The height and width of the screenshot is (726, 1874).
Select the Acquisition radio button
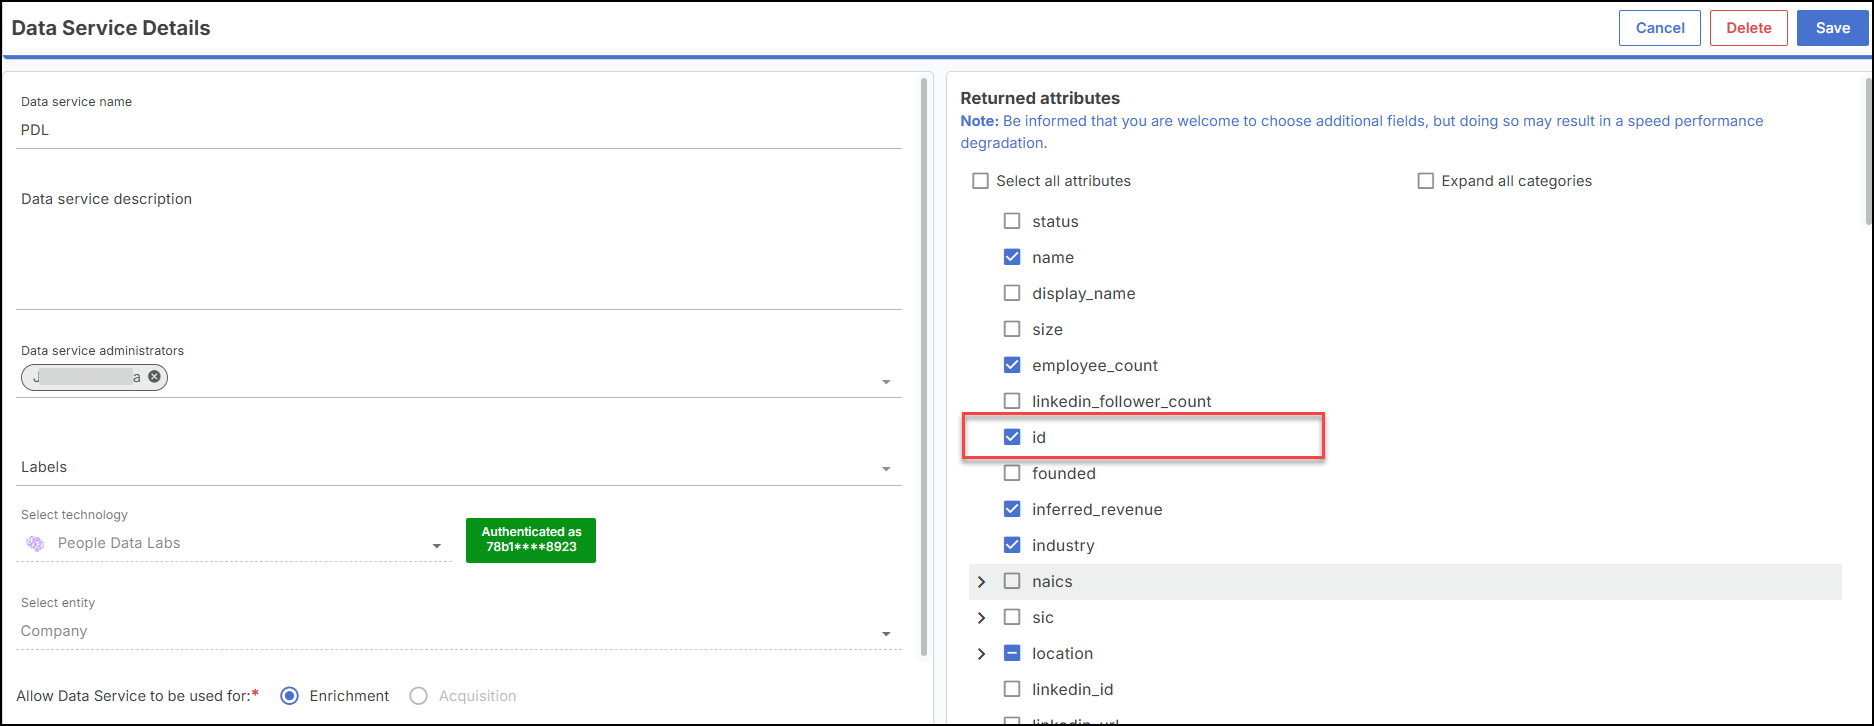pyautogui.click(x=419, y=696)
